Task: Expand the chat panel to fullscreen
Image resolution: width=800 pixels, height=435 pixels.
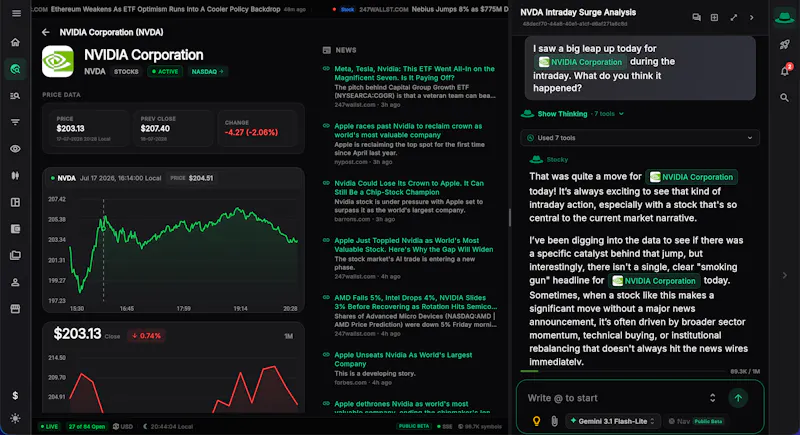Action: click(733, 17)
